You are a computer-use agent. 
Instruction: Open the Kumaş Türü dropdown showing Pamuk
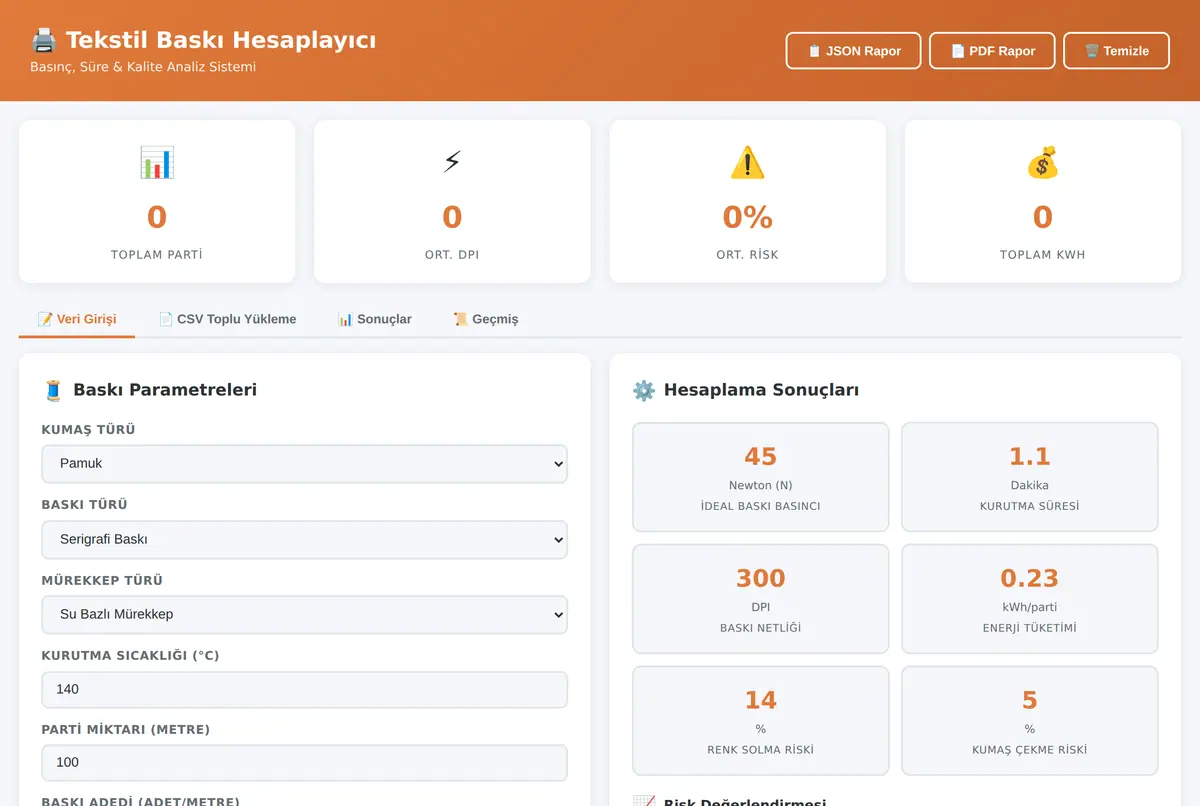[x=304, y=464]
